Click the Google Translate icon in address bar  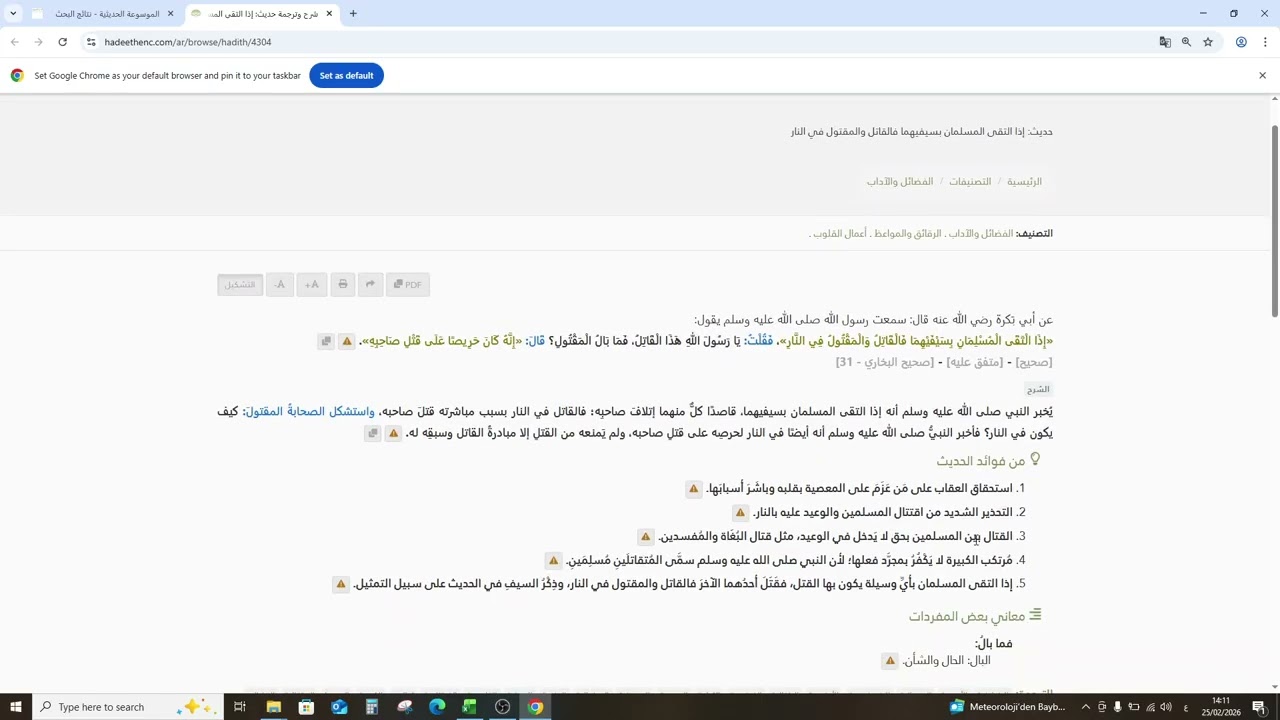(x=1165, y=42)
